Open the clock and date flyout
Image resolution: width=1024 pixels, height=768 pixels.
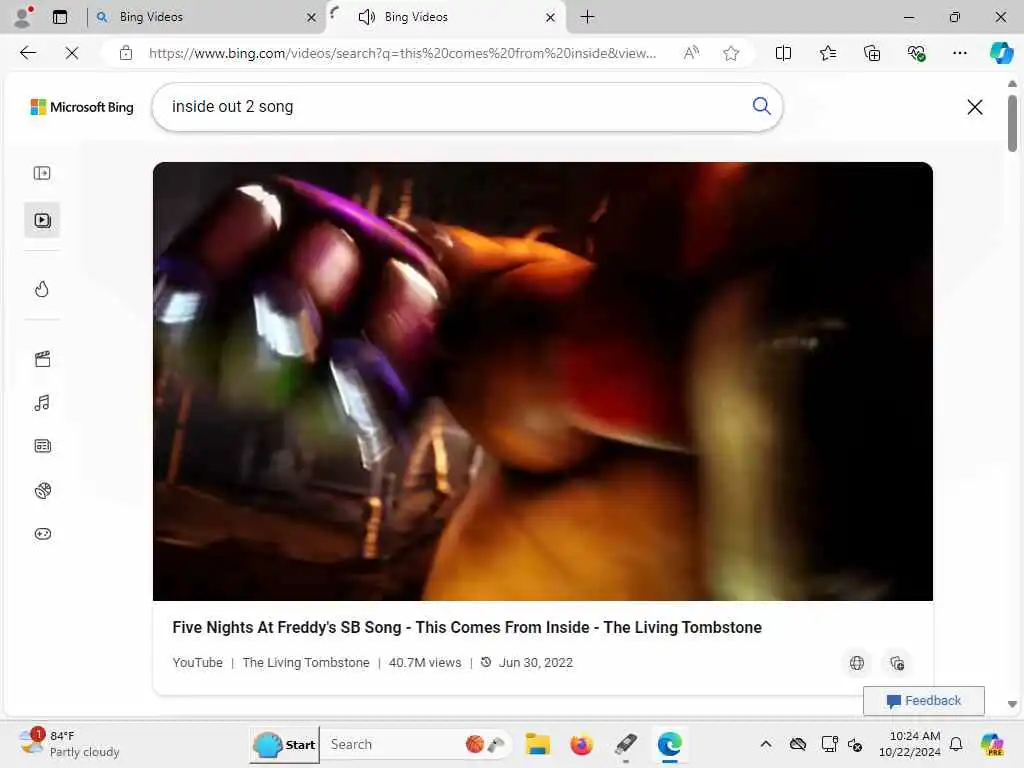click(x=909, y=744)
